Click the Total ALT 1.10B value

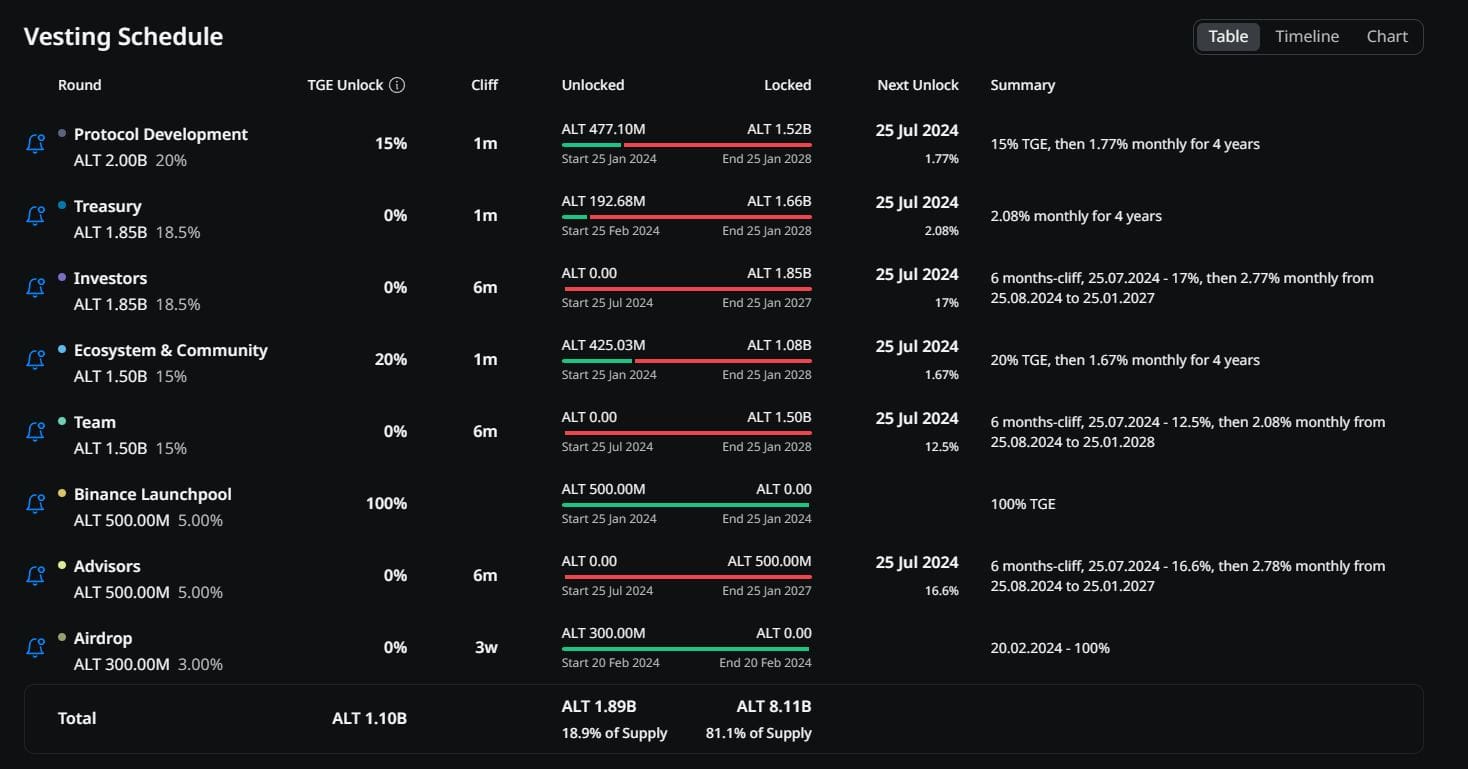(x=369, y=718)
